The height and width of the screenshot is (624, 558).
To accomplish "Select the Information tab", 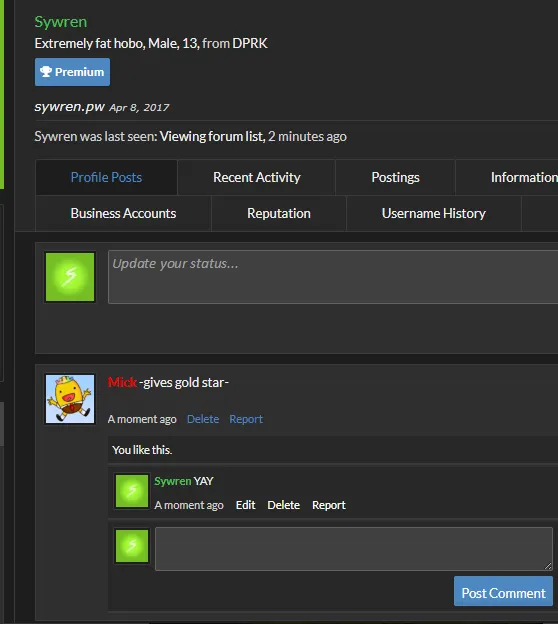I will (524, 177).
